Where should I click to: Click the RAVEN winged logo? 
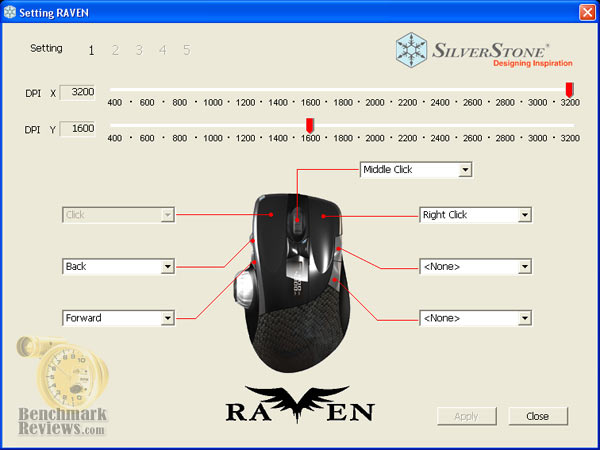click(x=300, y=405)
